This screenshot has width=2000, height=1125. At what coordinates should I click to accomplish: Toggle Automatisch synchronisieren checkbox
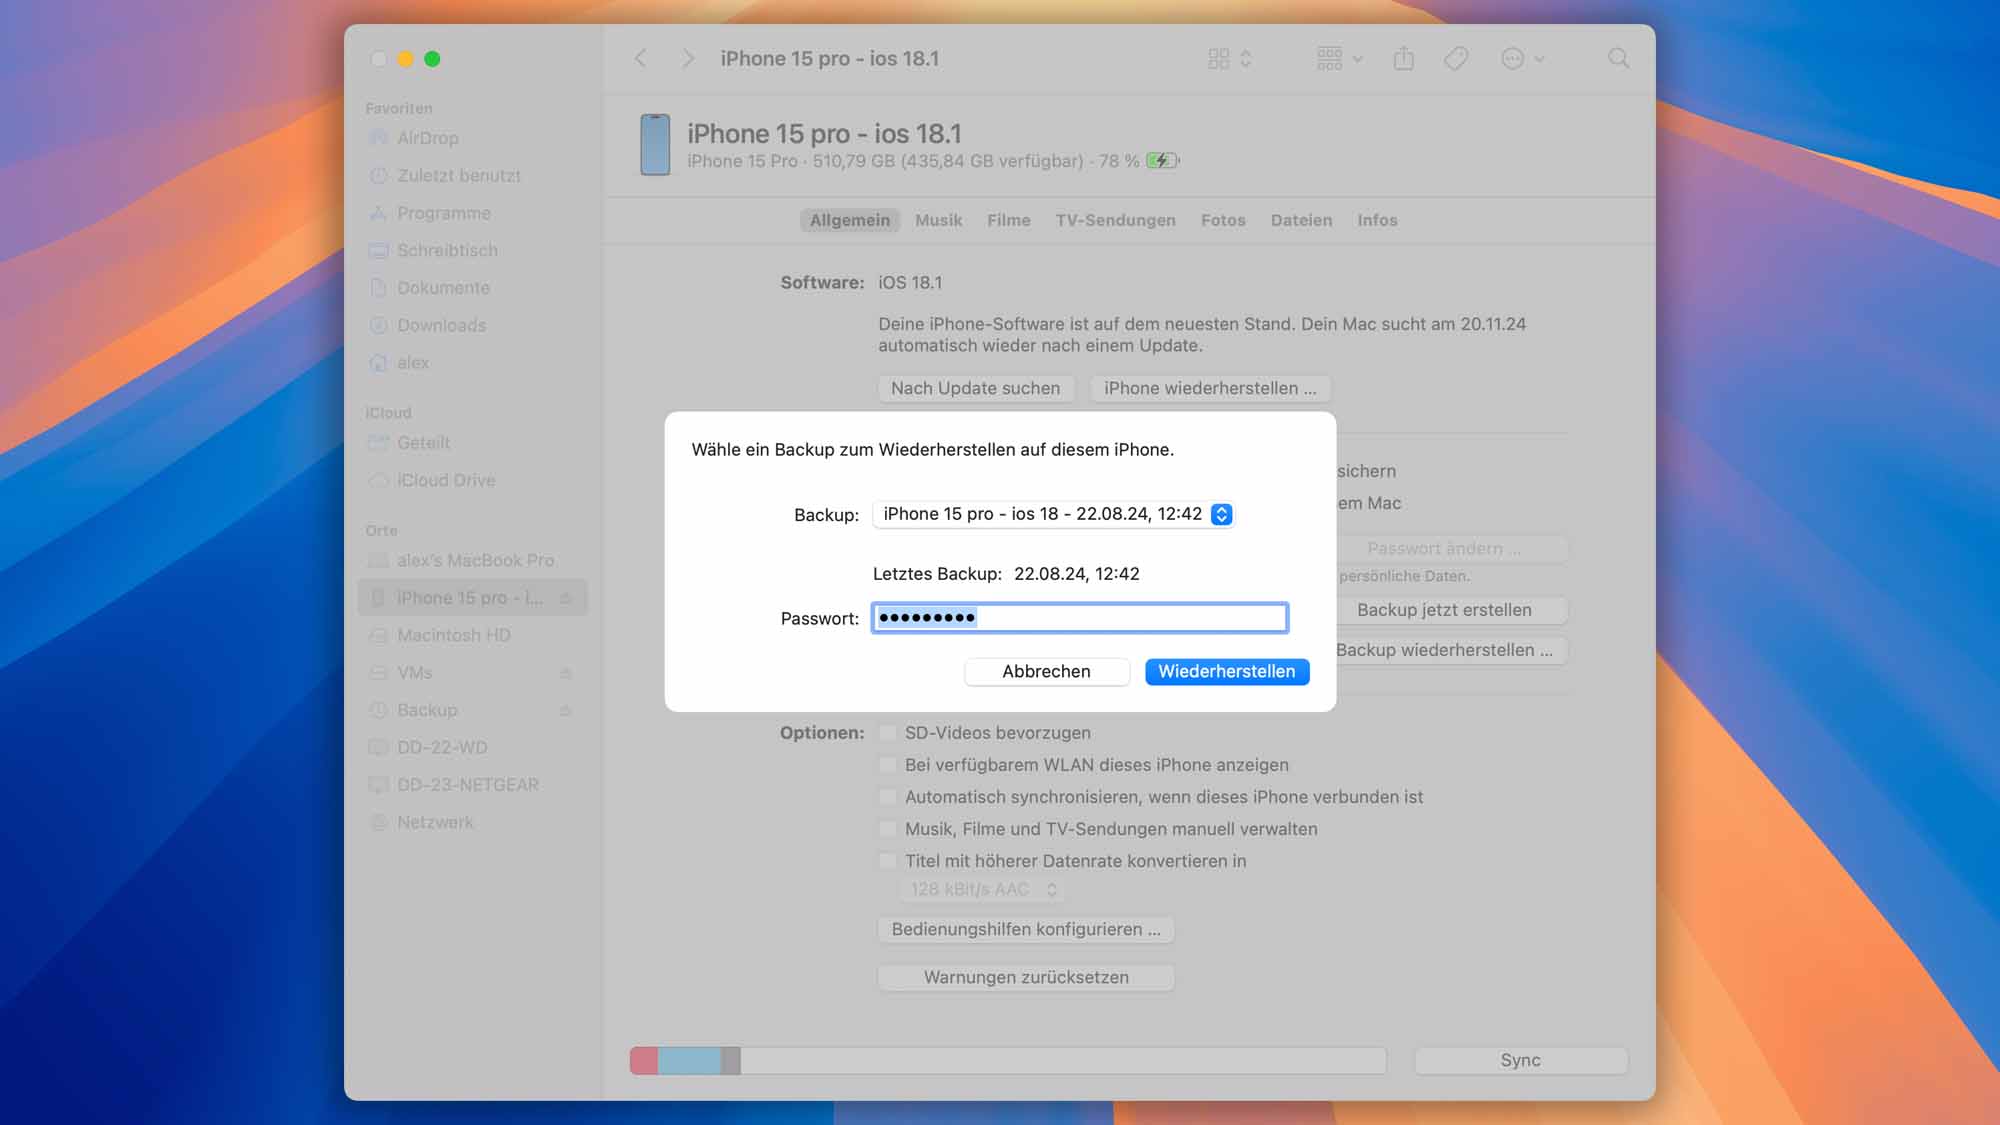[x=887, y=797]
